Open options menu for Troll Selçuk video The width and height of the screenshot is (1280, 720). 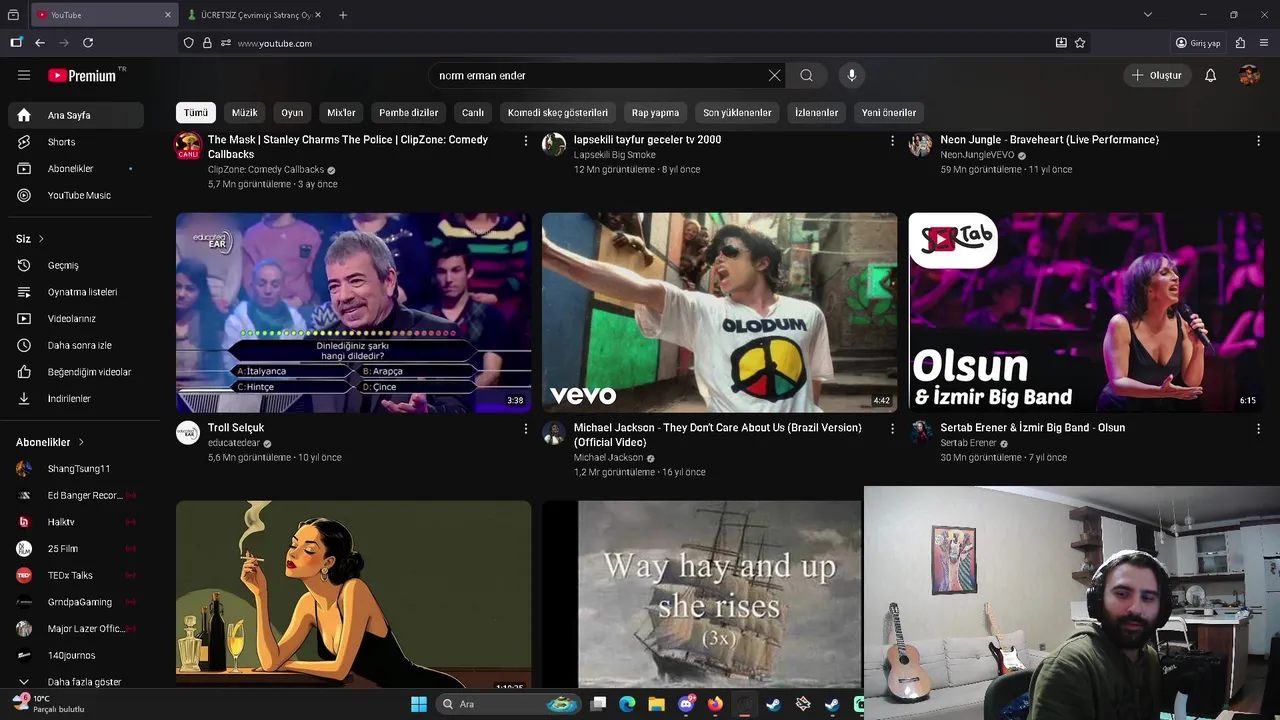coord(526,429)
